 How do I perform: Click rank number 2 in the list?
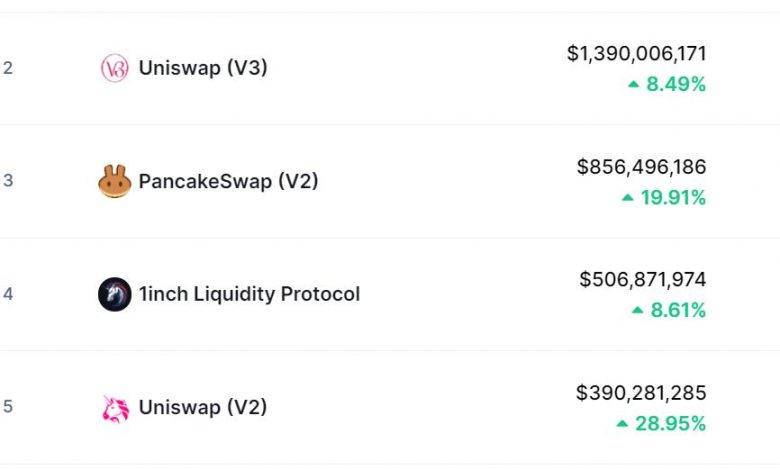(8, 68)
